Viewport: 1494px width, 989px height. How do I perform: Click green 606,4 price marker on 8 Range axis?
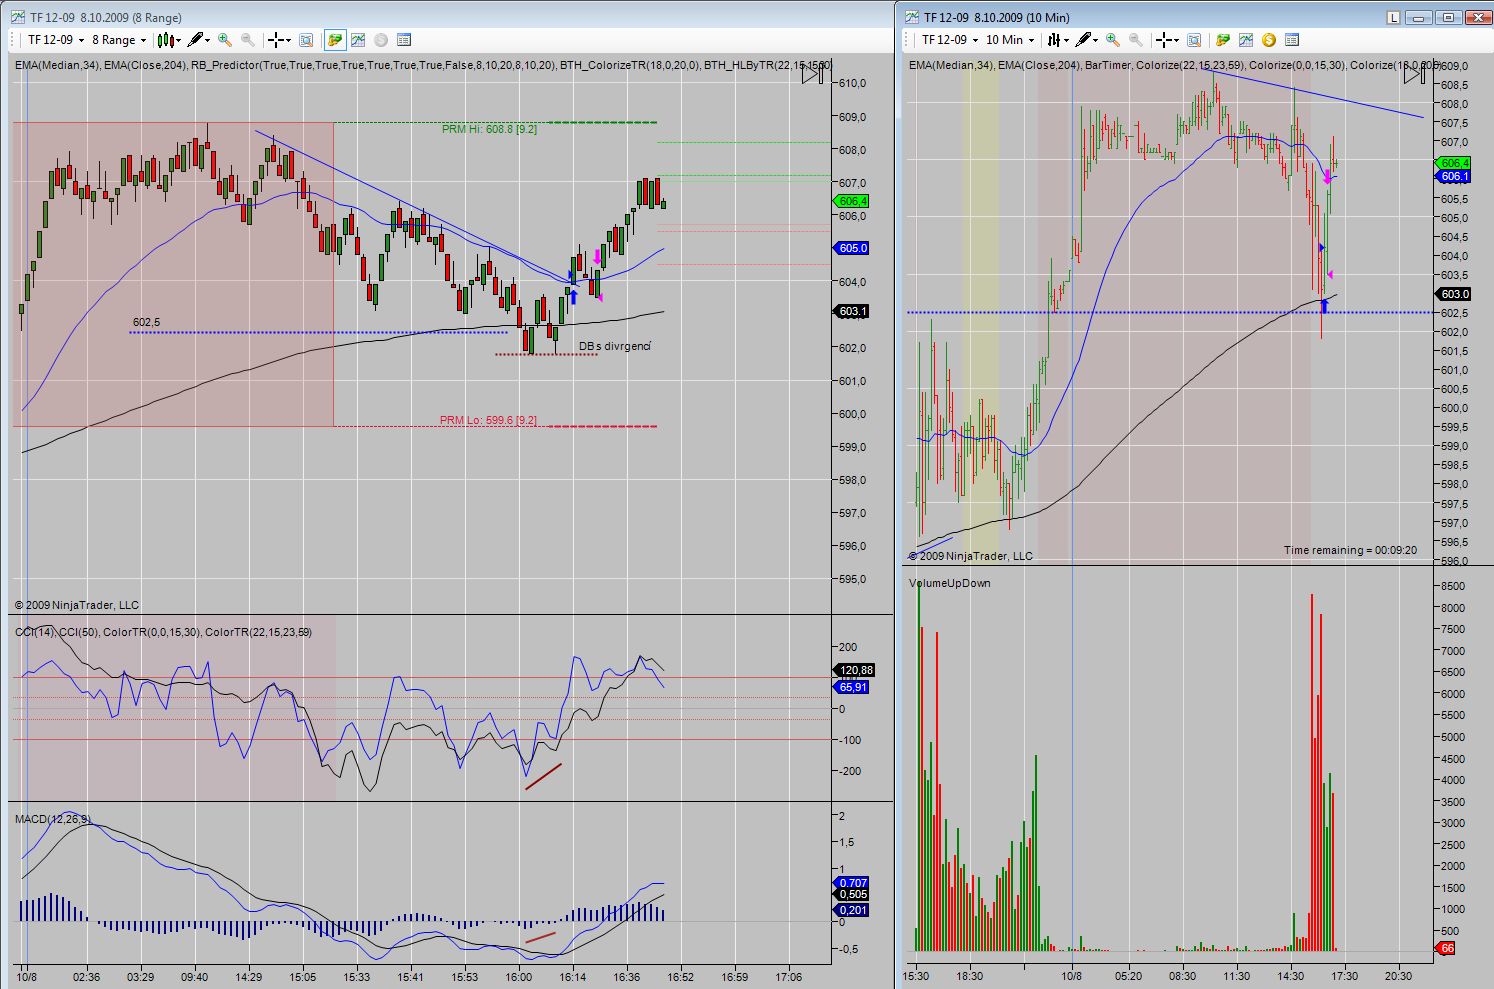point(852,201)
